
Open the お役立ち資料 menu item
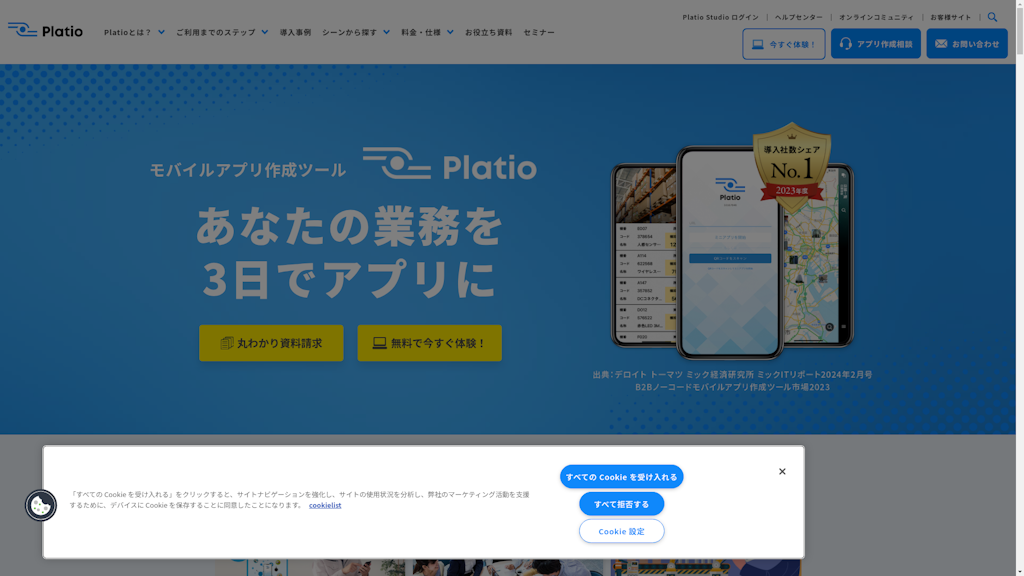488,32
